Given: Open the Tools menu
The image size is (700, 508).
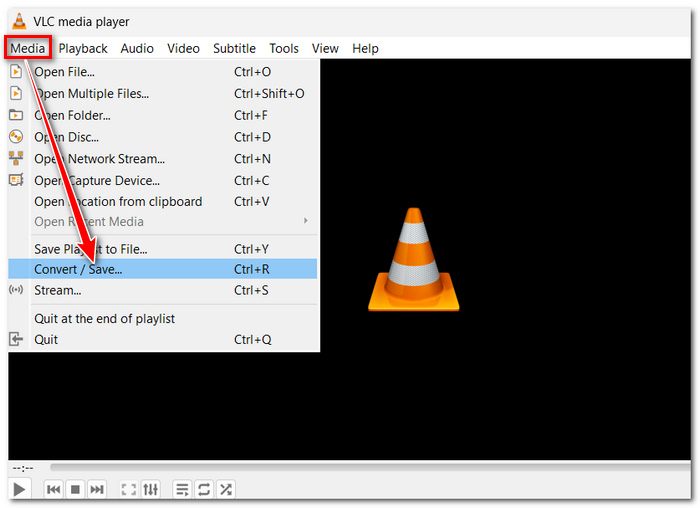Looking at the screenshot, I should tap(284, 48).
